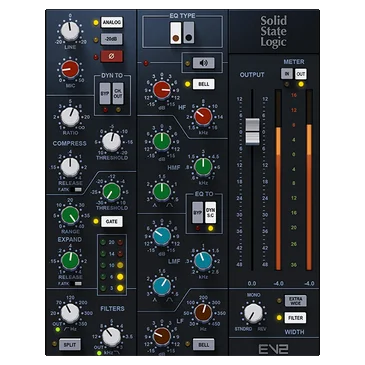Click the gain reduction LED meter
Viewport: 365px width, 365px height.
point(112,265)
